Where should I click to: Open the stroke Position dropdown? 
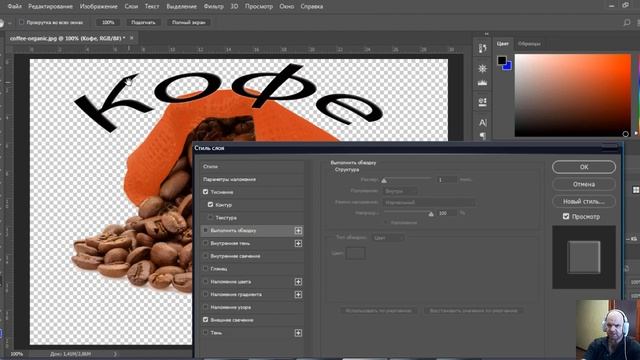point(400,191)
